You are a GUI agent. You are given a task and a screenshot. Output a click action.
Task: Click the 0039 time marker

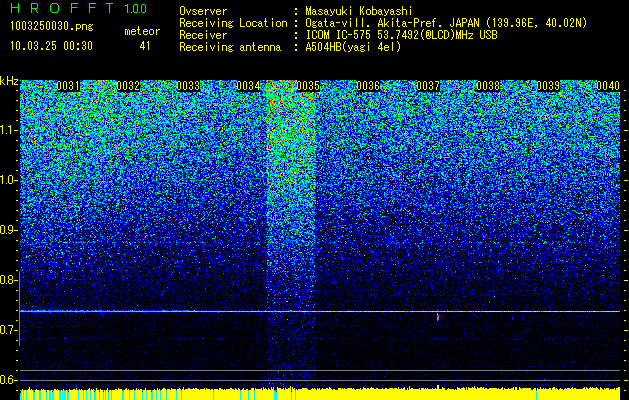548,86
